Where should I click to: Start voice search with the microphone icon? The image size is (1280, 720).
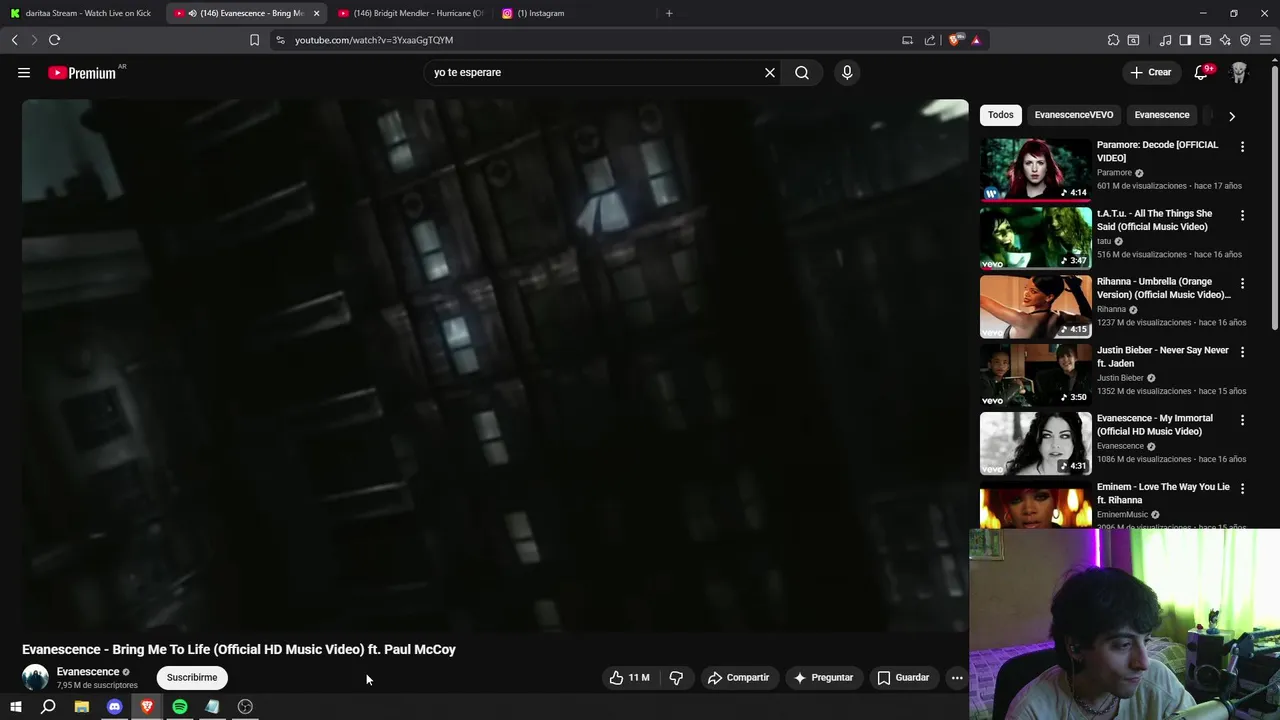click(x=847, y=72)
